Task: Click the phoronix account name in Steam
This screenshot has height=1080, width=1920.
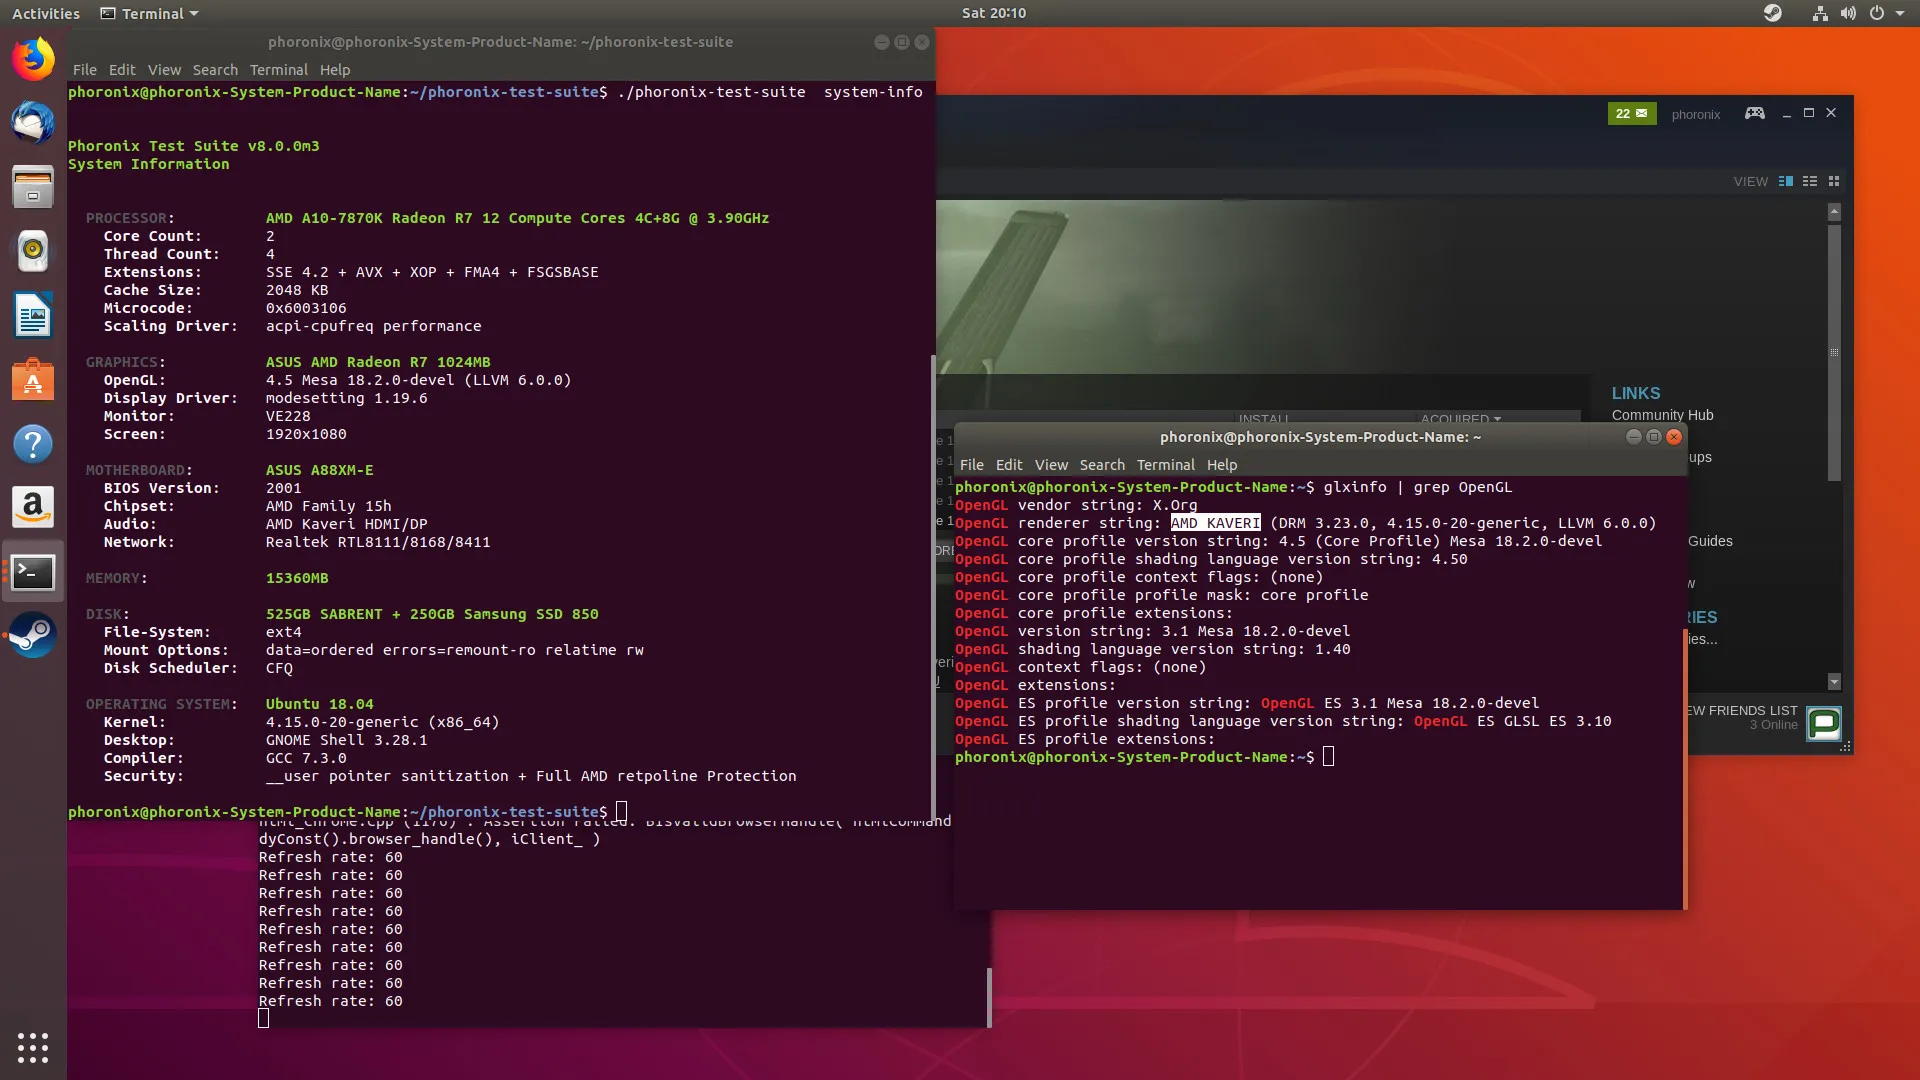Action: [x=1695, y=114]
